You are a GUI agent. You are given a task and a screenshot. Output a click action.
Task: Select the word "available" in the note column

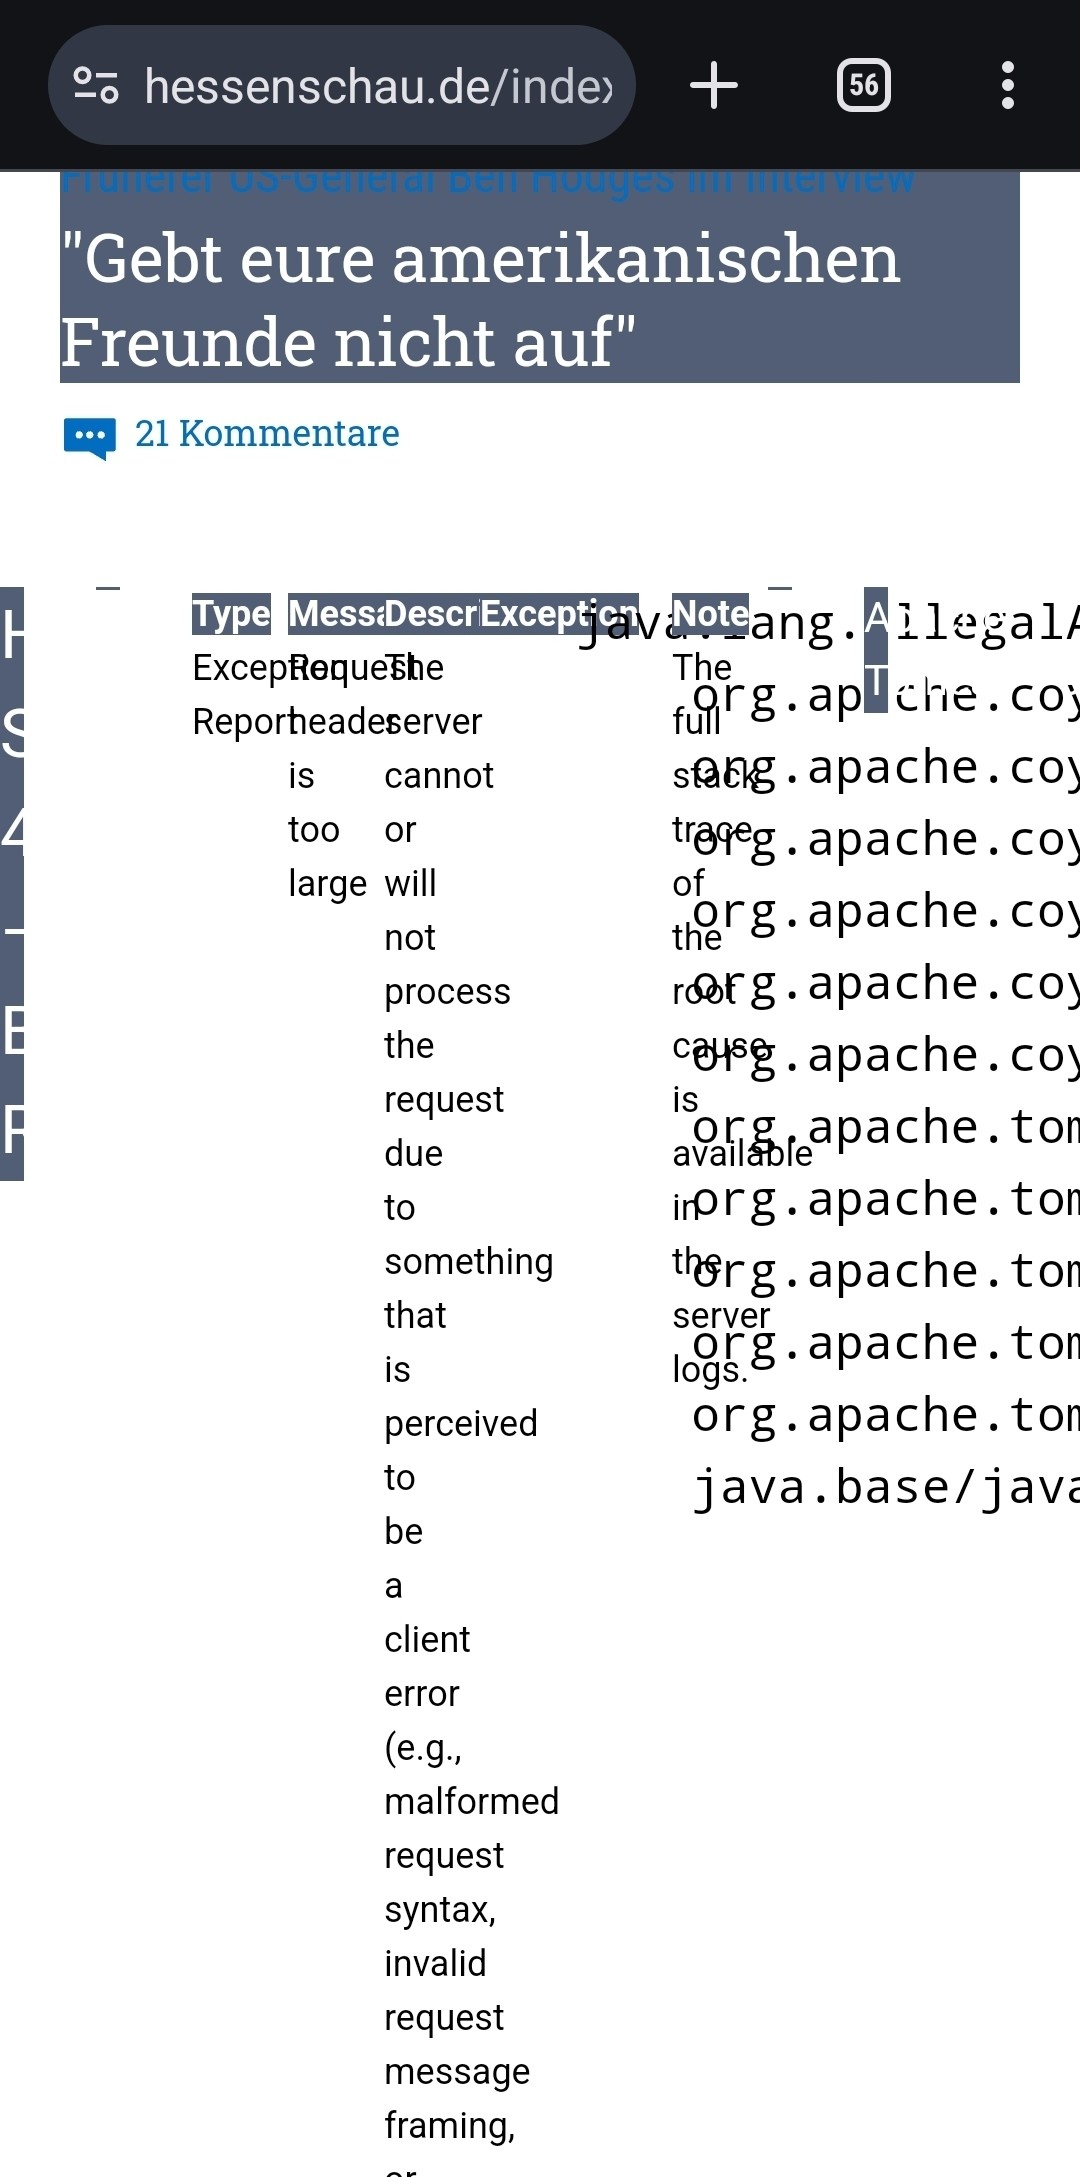742,1154
